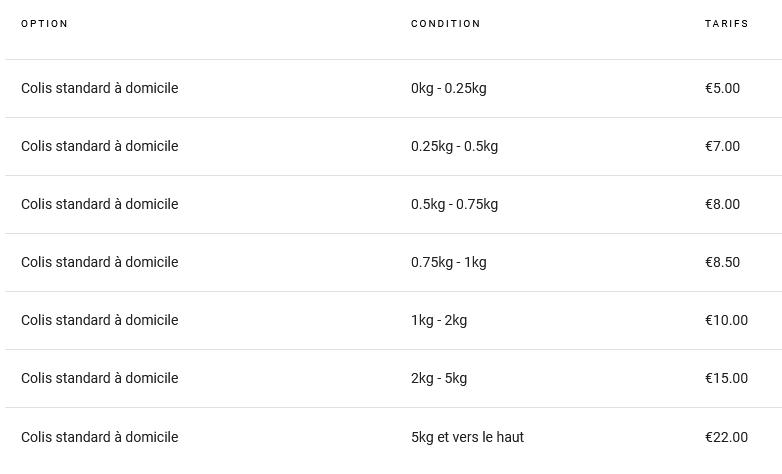Viewport: 782px width, 474px height.
Task: Click the €8.50 tariff
Action: point(722,262)
